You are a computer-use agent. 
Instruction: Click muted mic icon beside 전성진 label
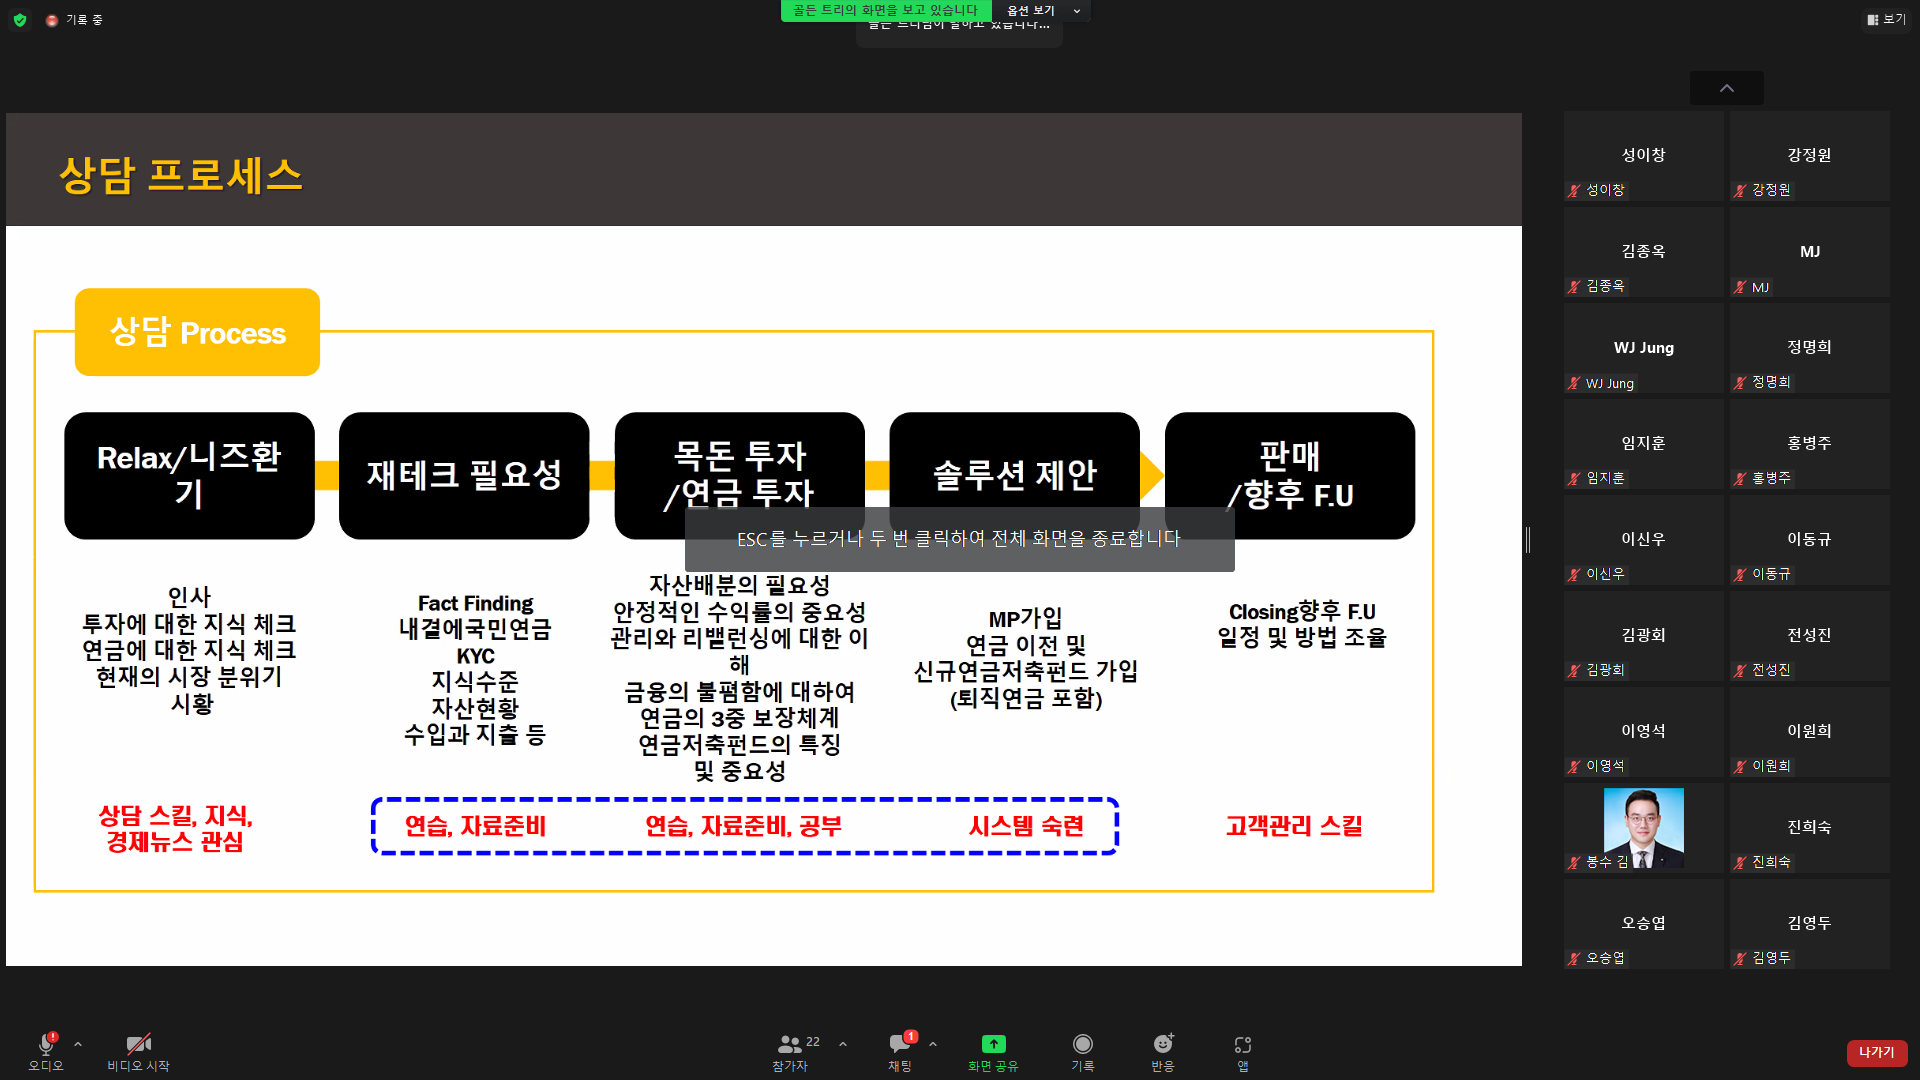coord(1741,670)
